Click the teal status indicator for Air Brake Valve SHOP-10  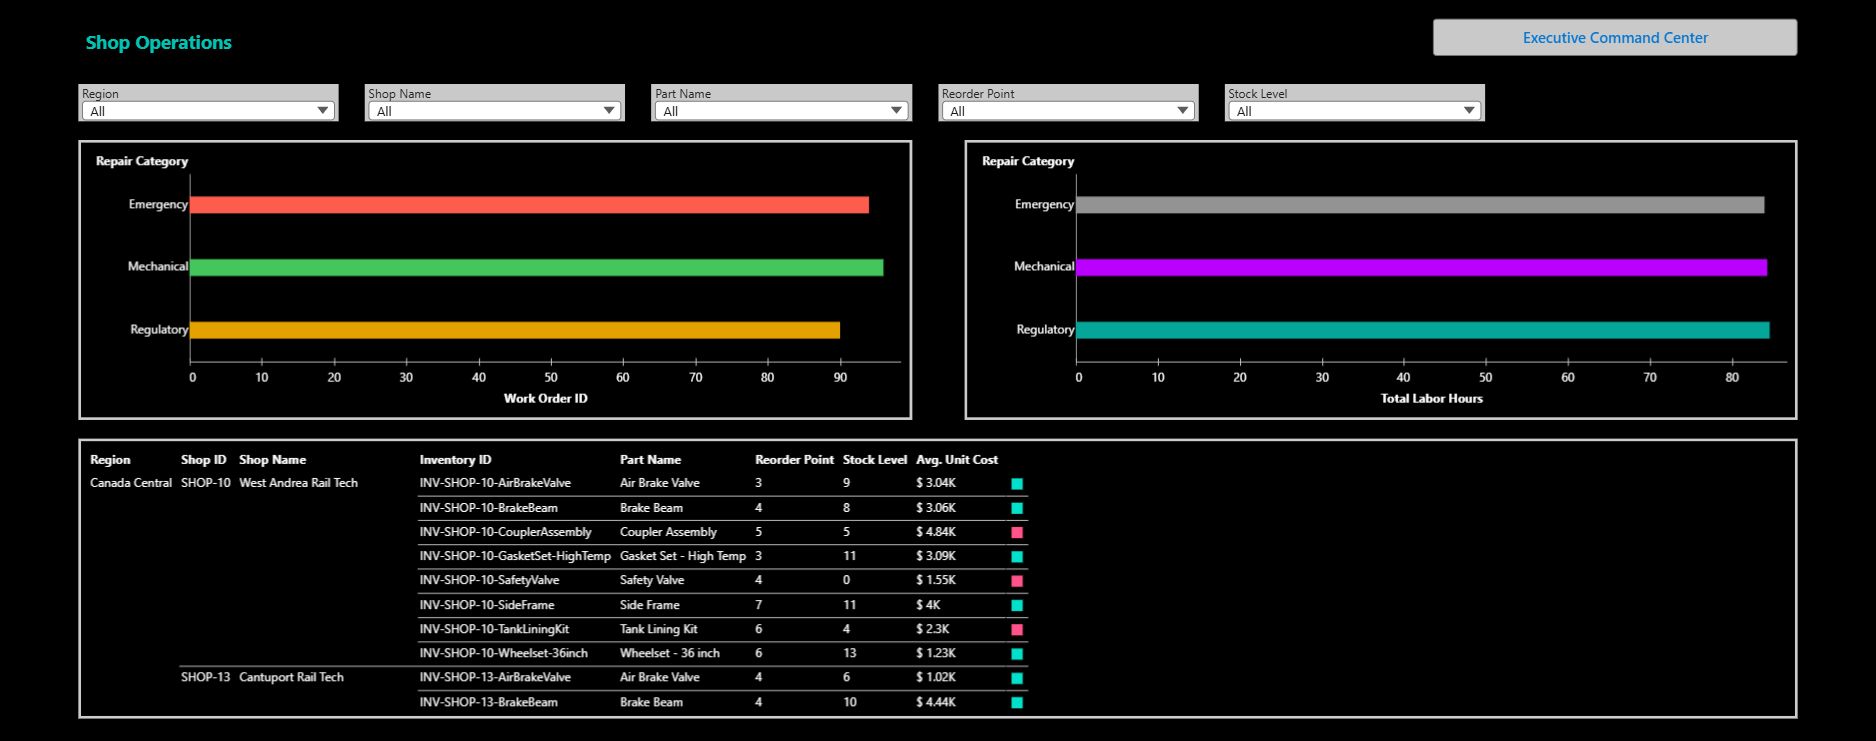pyautogui.click(x=1017, y=484)
